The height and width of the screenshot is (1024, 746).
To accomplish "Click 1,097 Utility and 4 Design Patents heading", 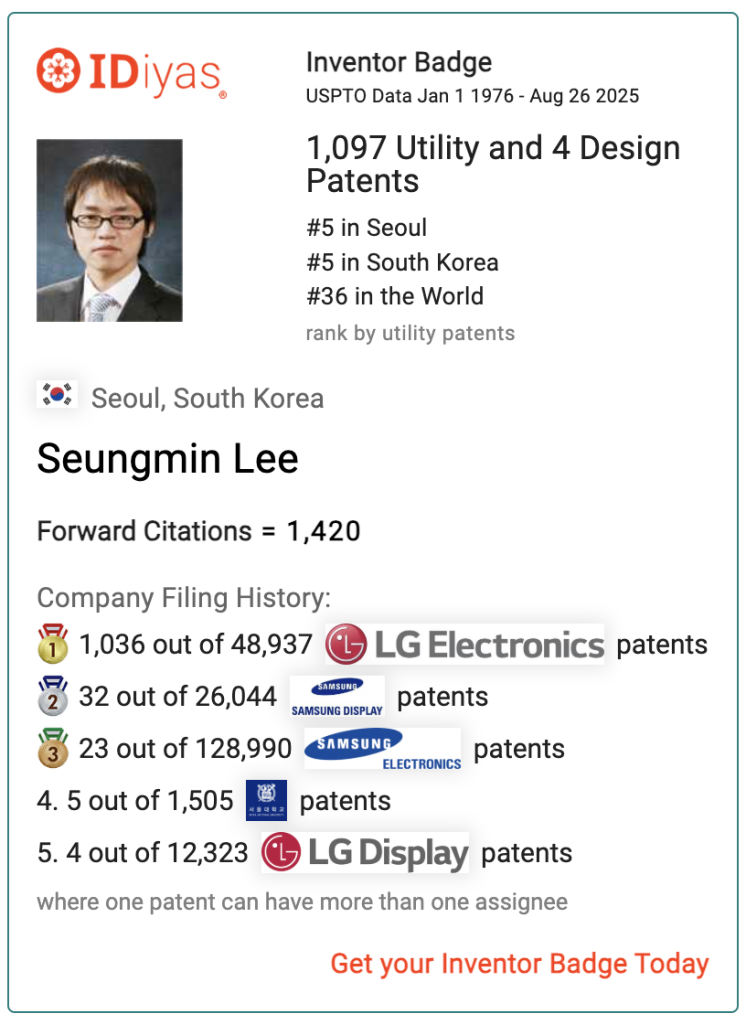I will 493,165.
